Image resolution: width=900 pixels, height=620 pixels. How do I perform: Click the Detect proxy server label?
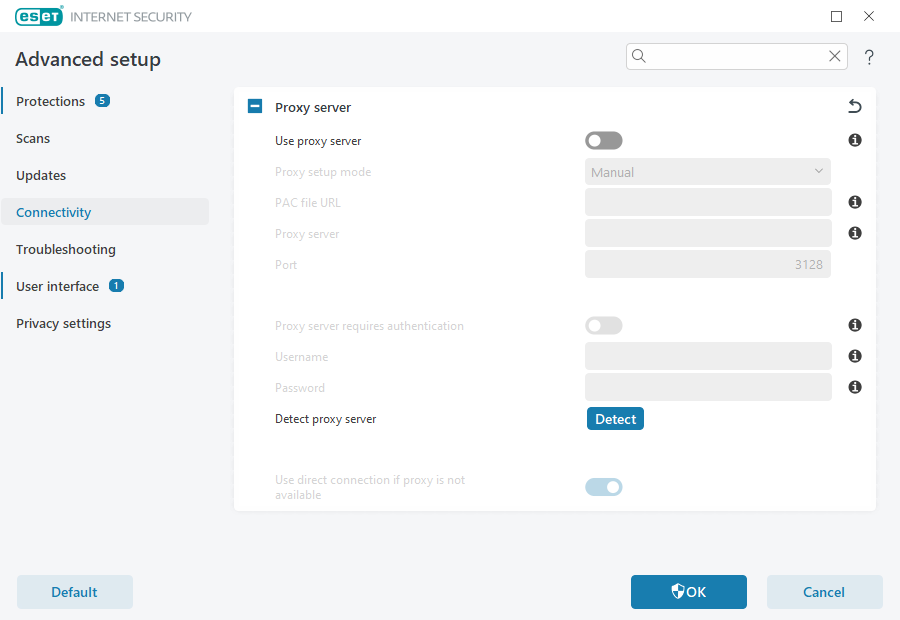[x=325, y=419]
